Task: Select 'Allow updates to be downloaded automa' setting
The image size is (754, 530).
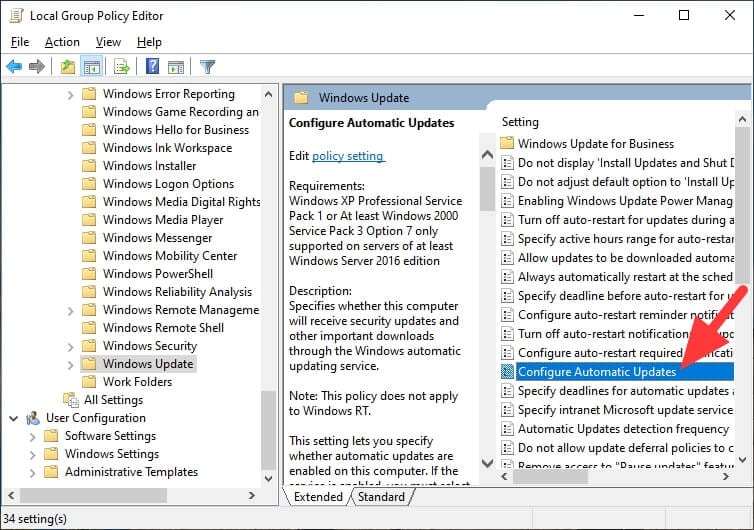Action: point(626,258)
